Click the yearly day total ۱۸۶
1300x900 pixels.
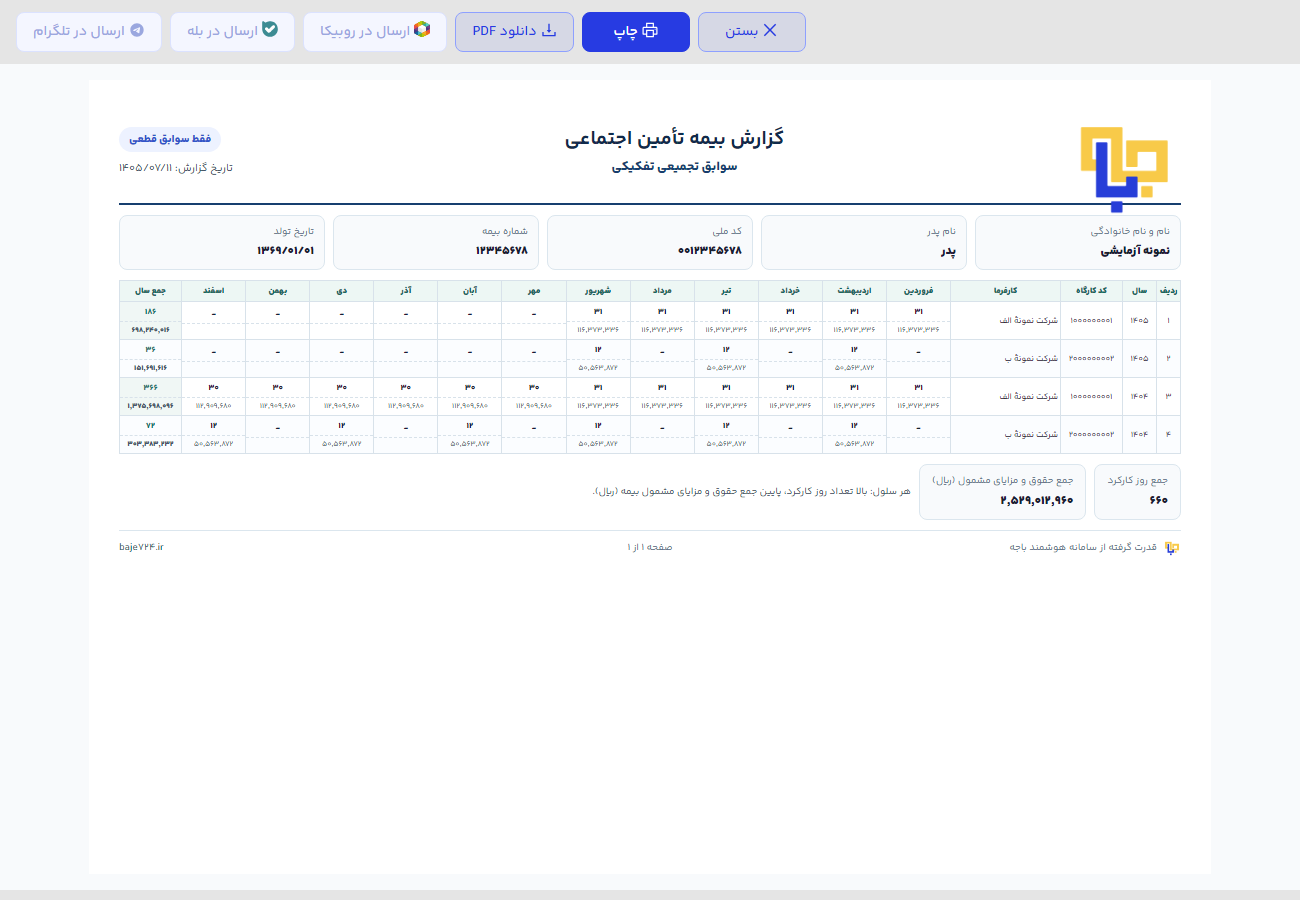150,311
